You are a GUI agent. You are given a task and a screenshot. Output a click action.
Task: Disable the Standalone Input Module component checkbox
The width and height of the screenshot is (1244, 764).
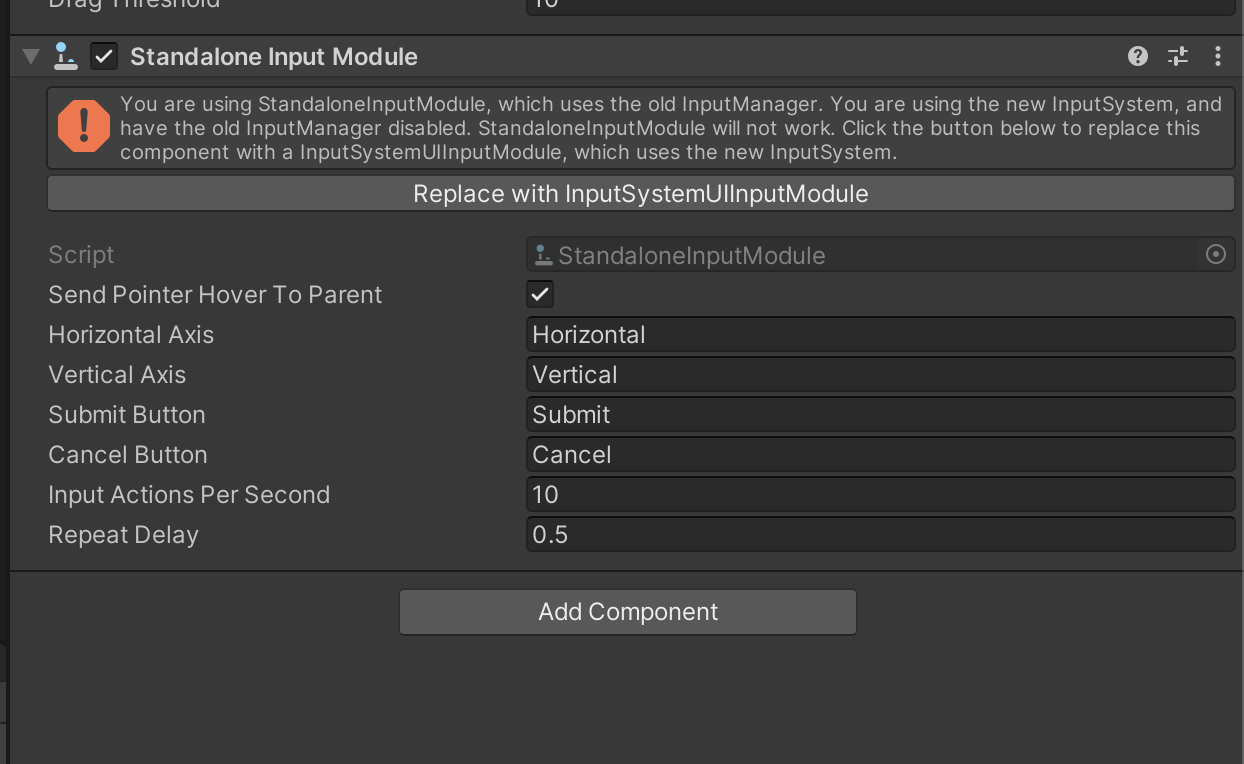click(x=104, y=57)
